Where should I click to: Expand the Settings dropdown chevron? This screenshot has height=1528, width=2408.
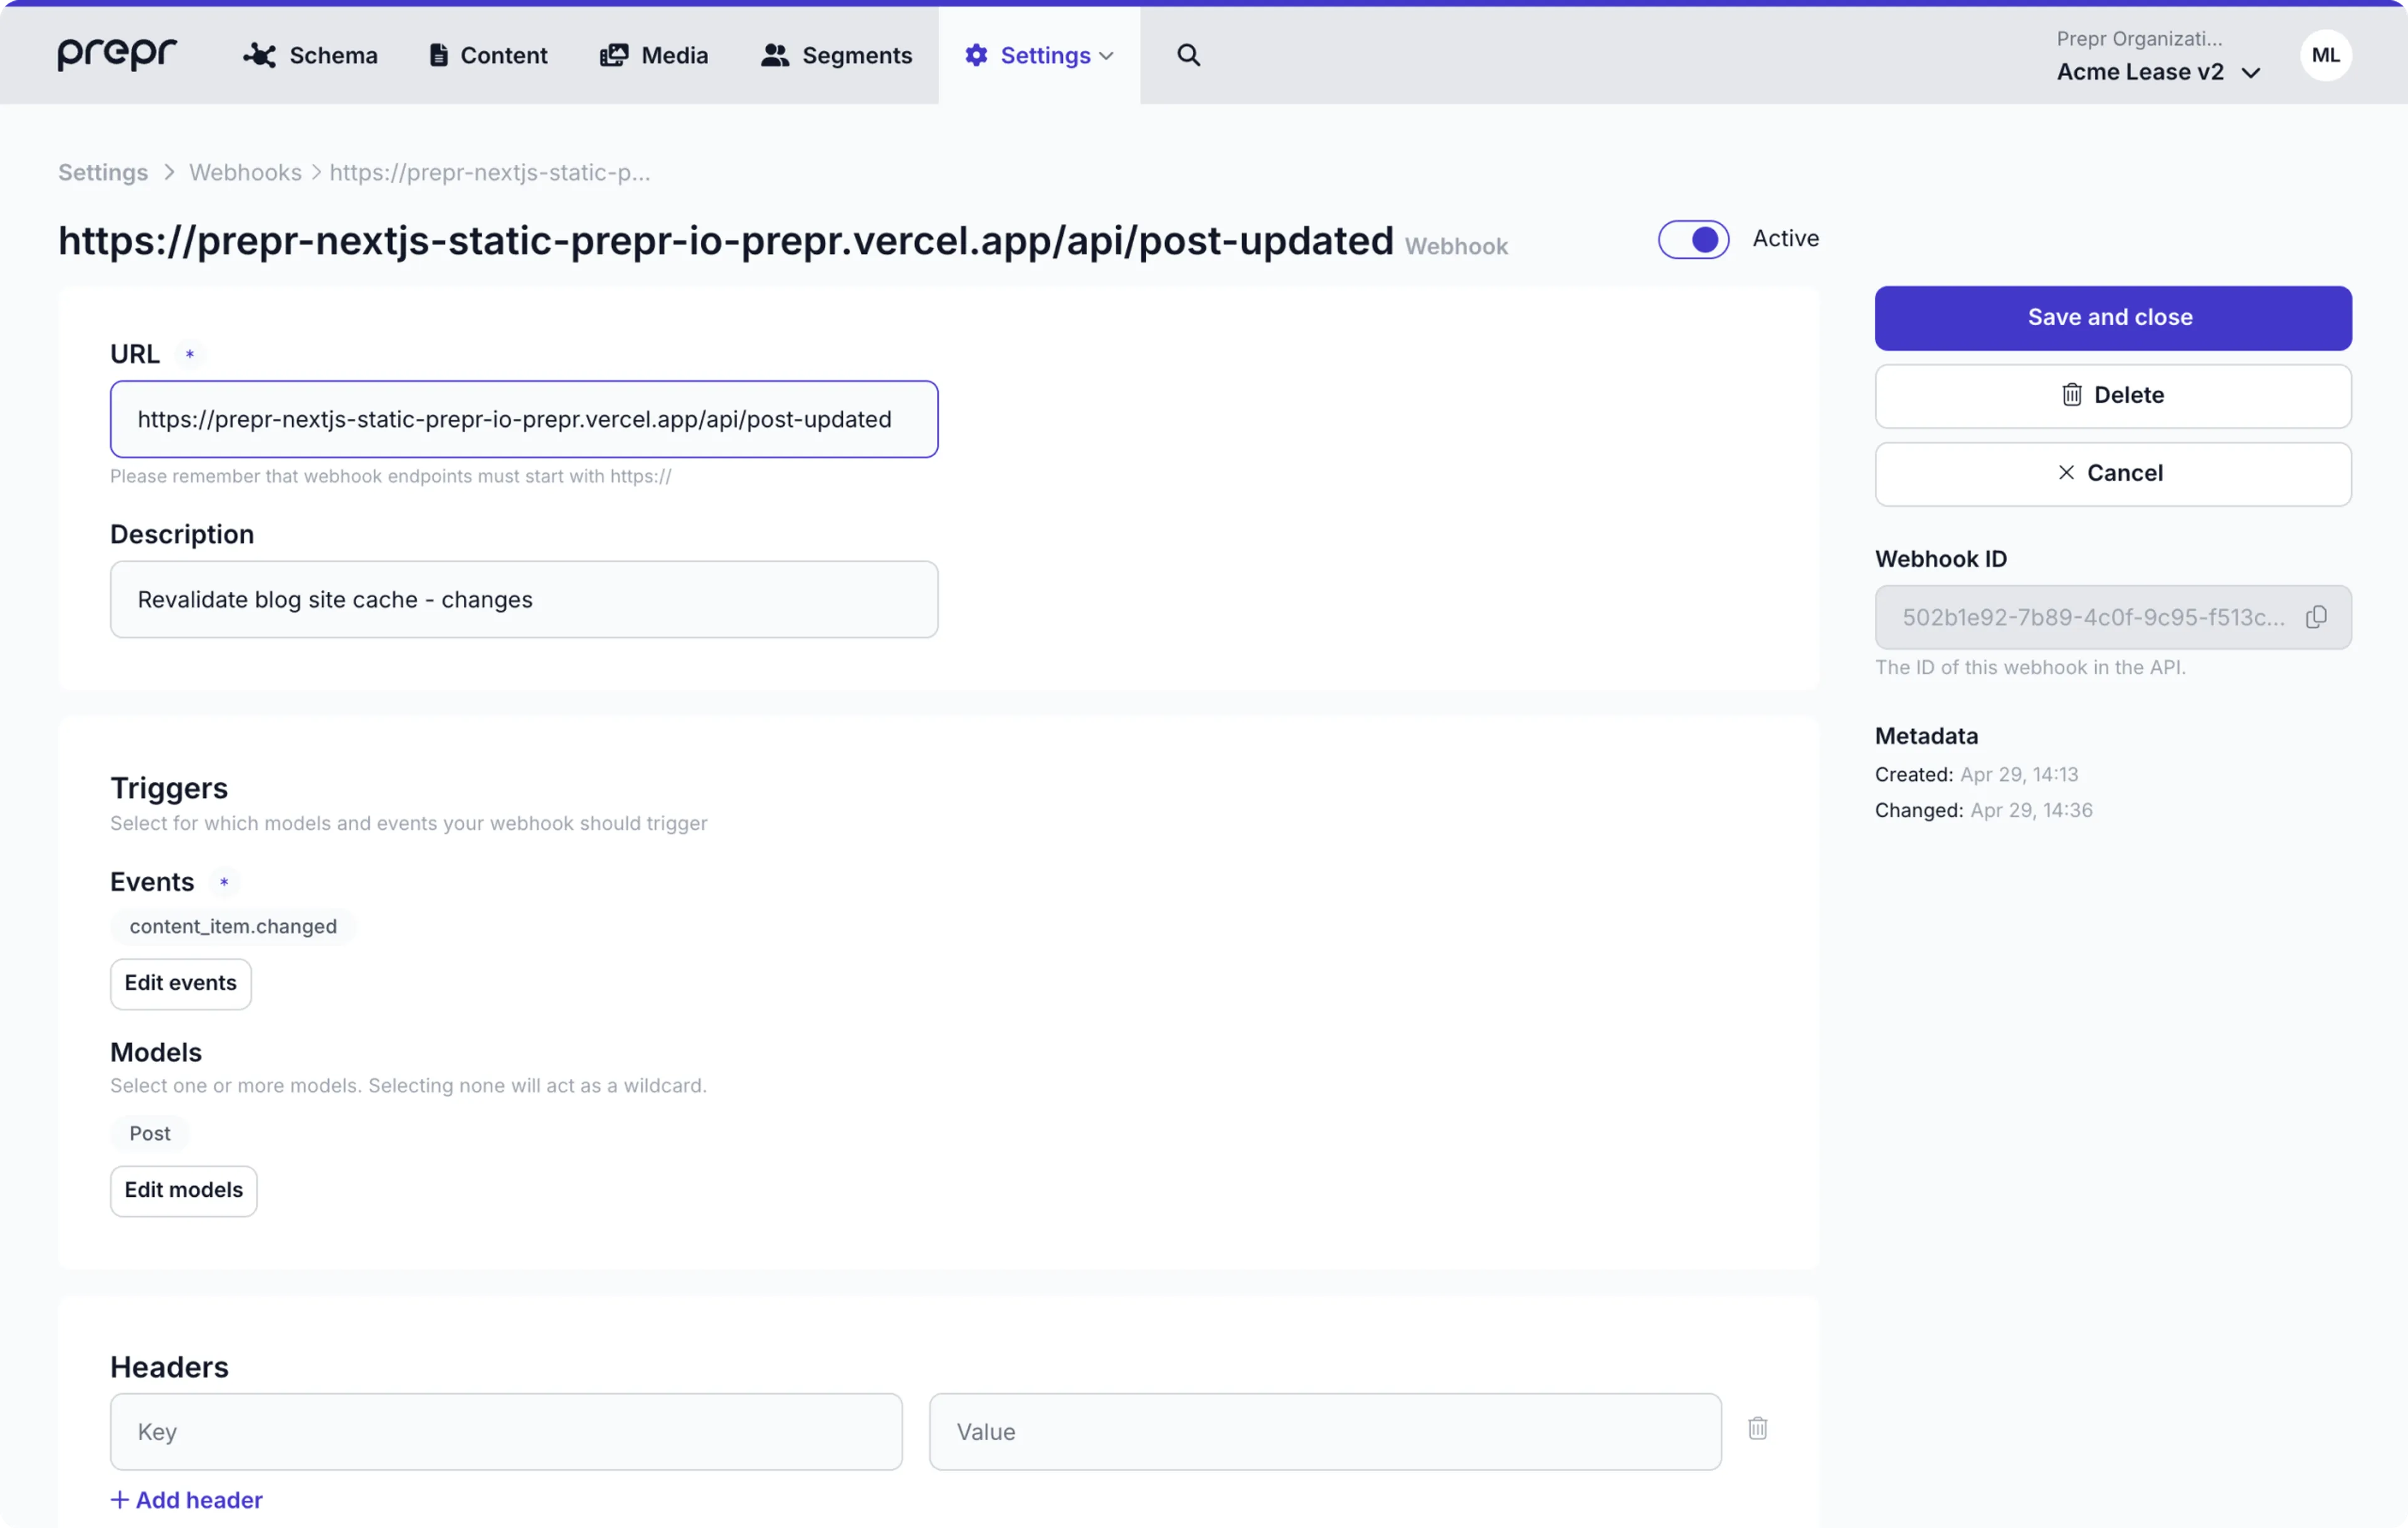pyautogui.click(x=1106, y=56)
